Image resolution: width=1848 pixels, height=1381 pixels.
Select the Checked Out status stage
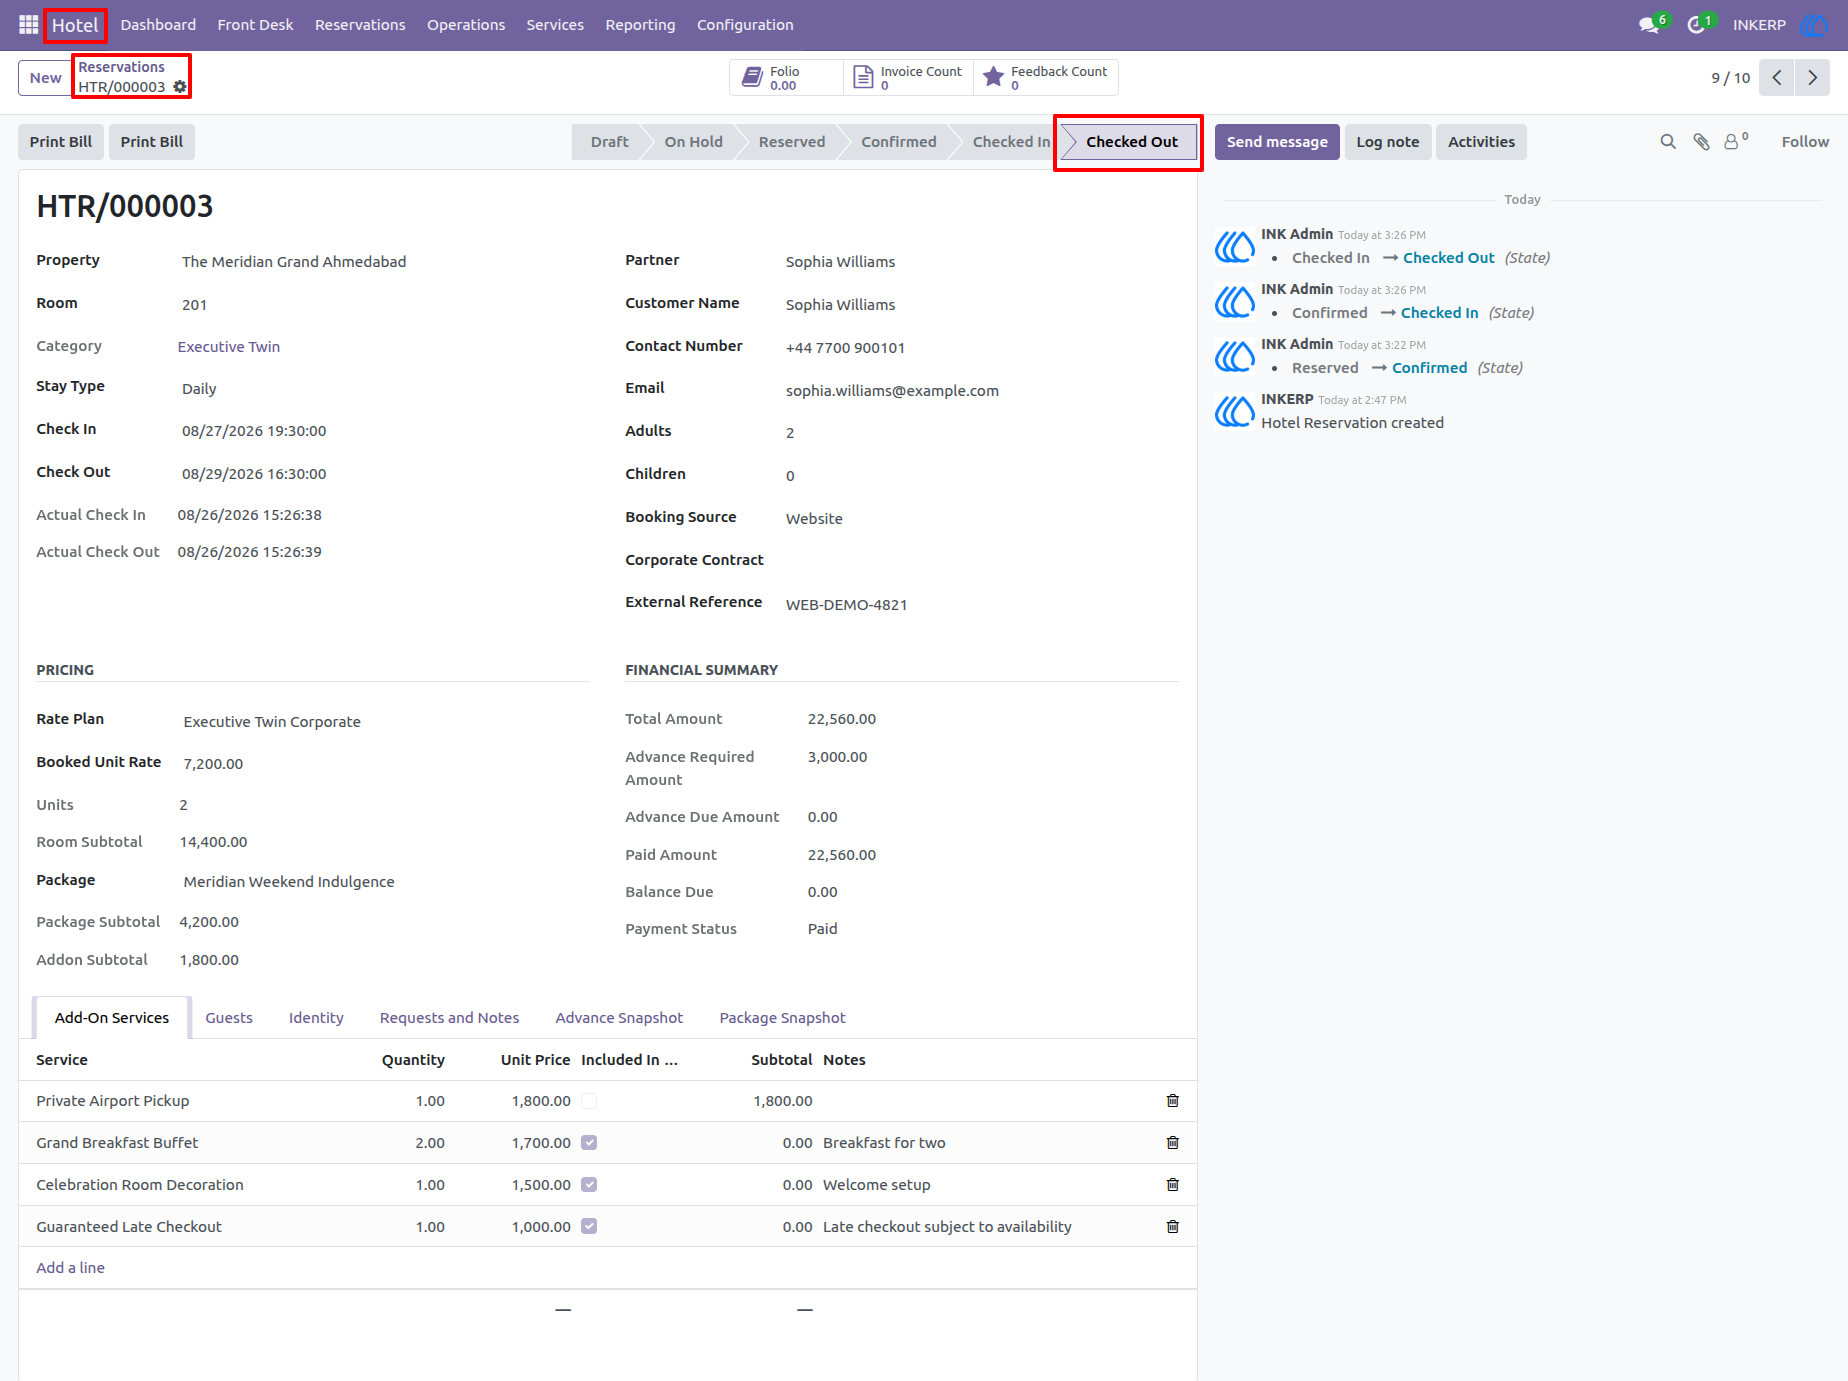[1130, 142]
